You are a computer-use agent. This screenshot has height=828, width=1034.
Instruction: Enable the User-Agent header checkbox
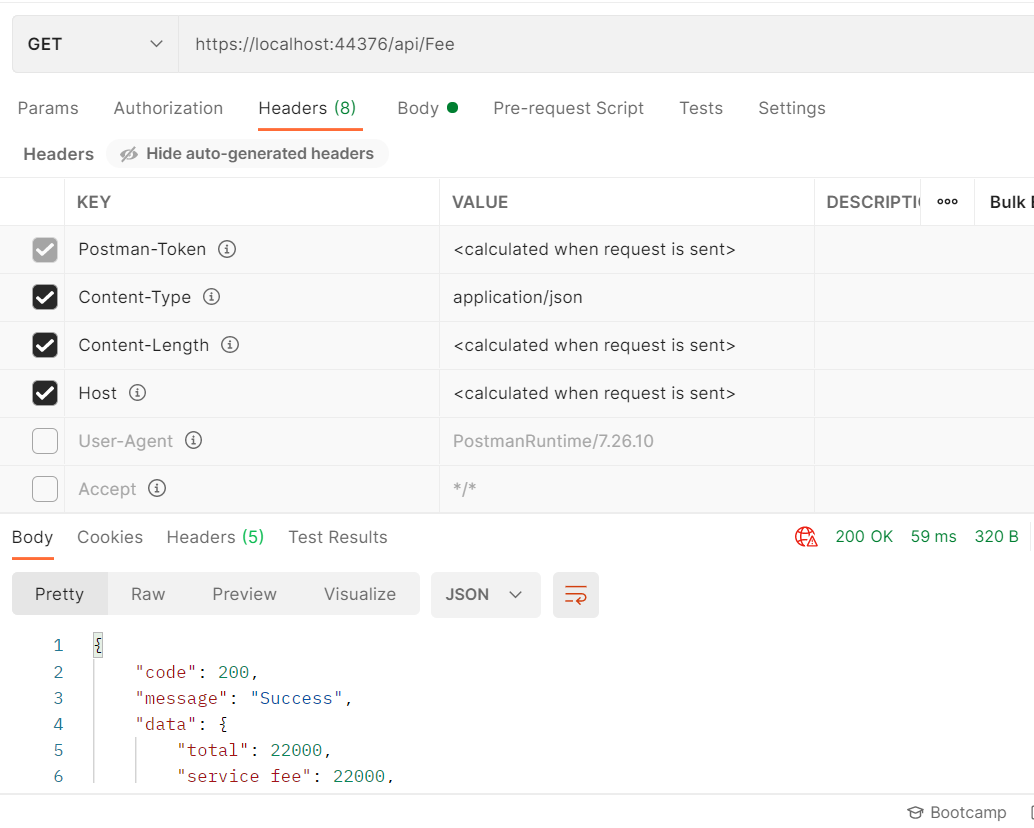click(x=45, y=441)
